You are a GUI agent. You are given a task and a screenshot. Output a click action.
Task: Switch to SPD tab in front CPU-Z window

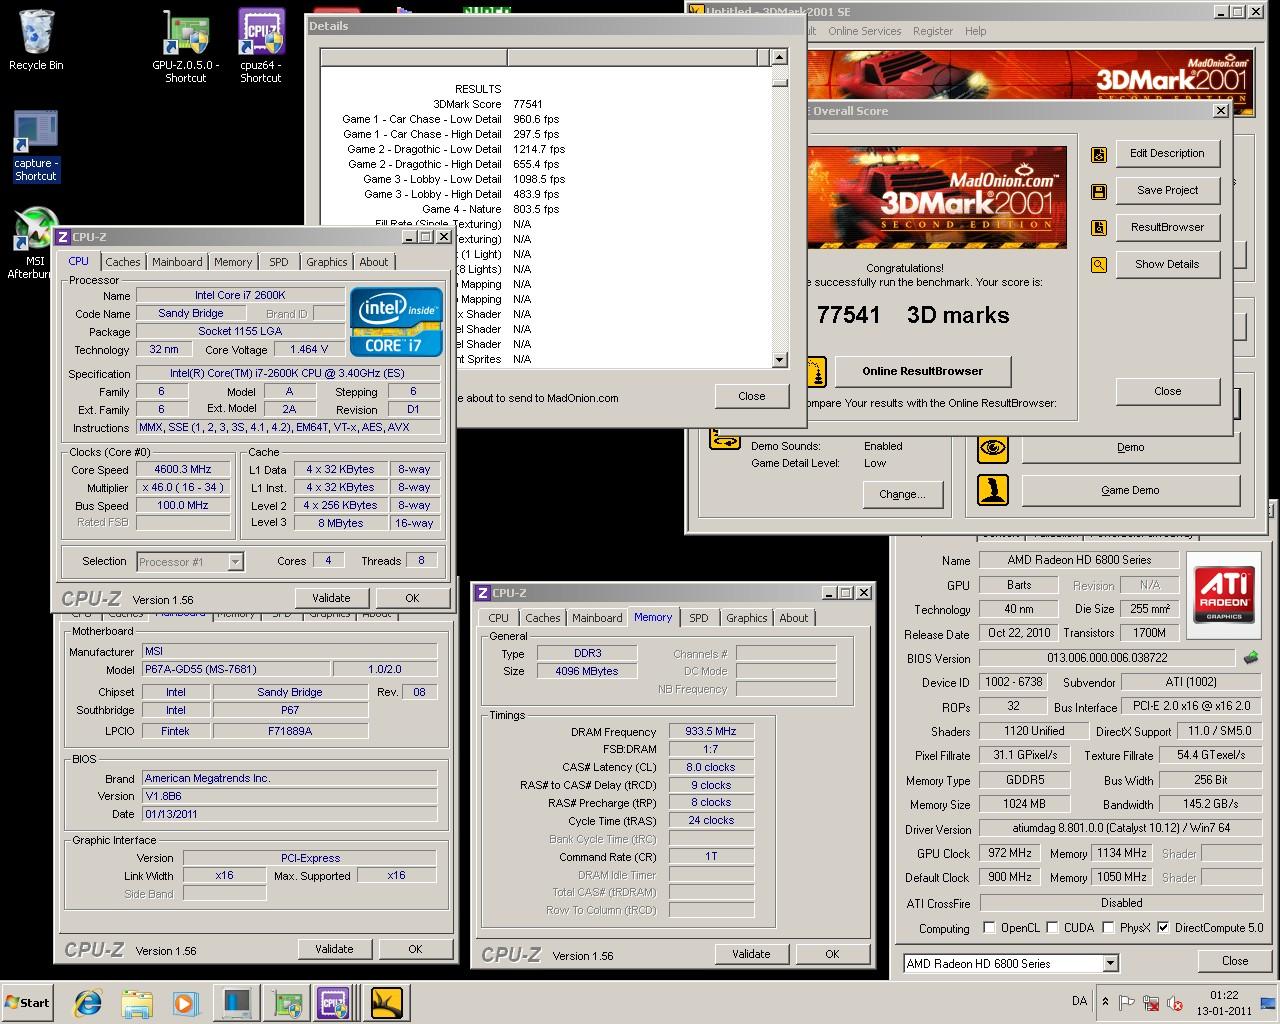click(279, 262)
